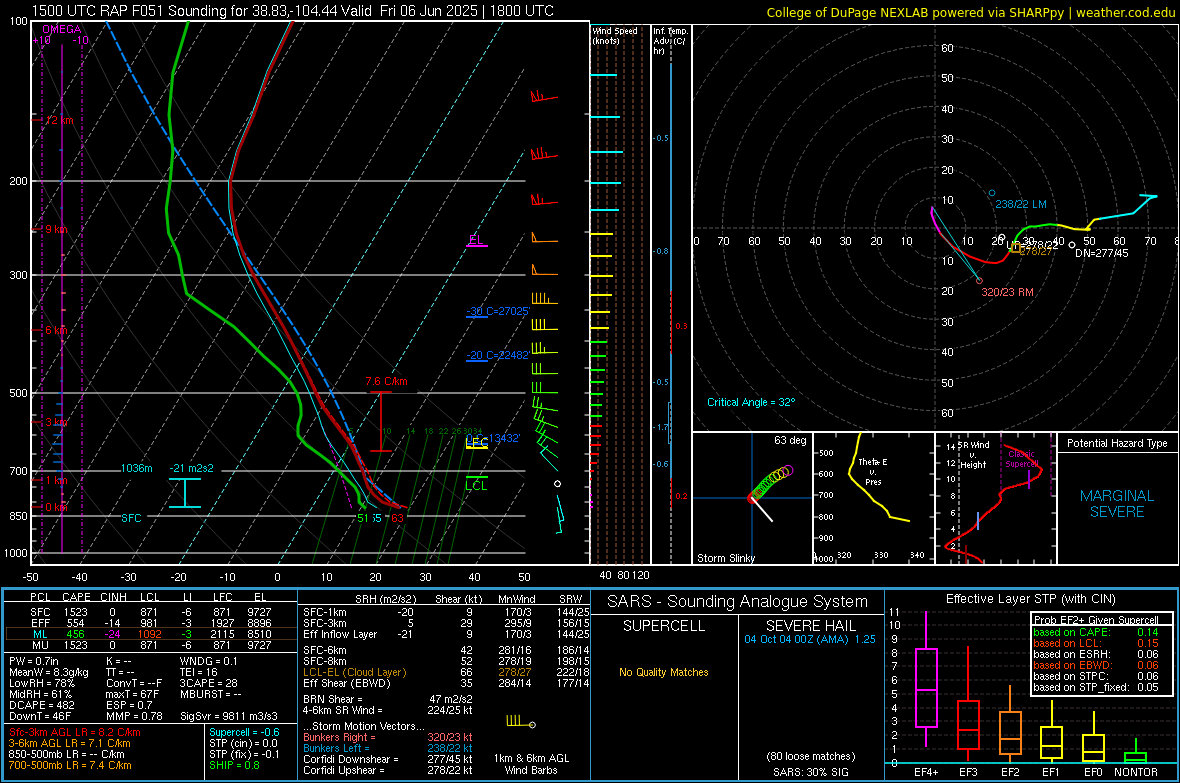Select the highlighted ML parcel row
1180x783 pixels.
151,634
